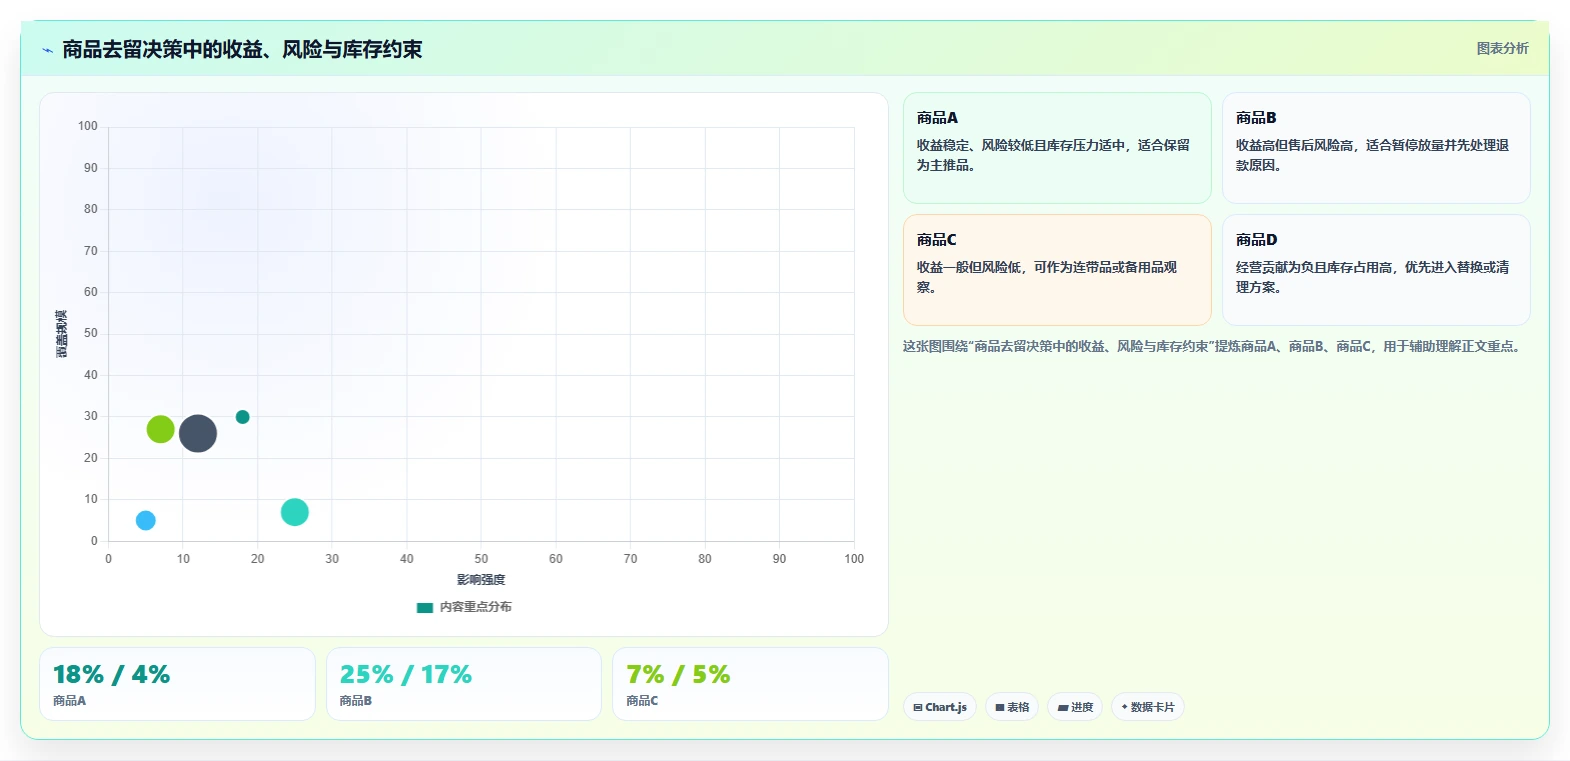Click the 数据卡片 tag chip
1570x761 pixels.
click(x=1148, y=707)
